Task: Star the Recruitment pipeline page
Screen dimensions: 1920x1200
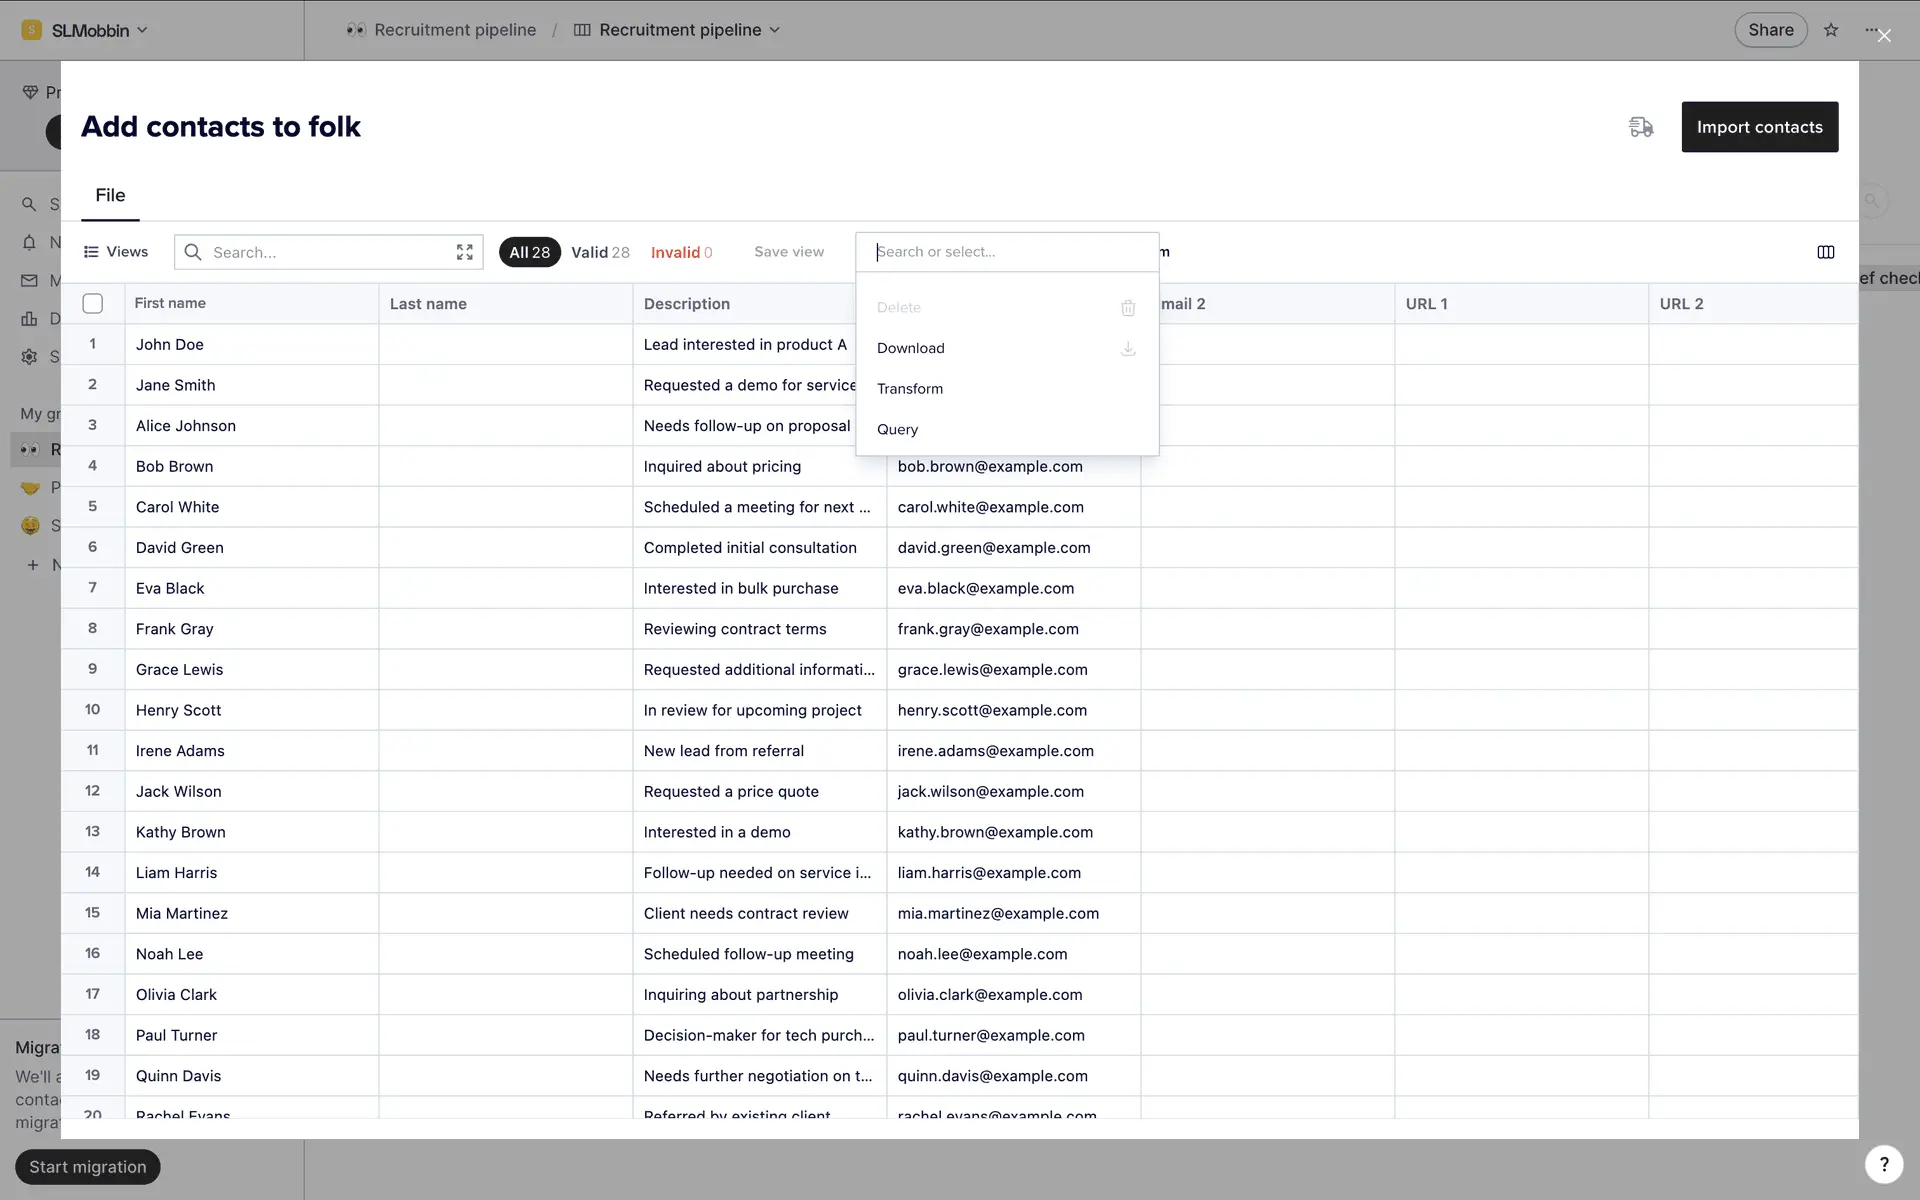Action: pos(1830,30)
